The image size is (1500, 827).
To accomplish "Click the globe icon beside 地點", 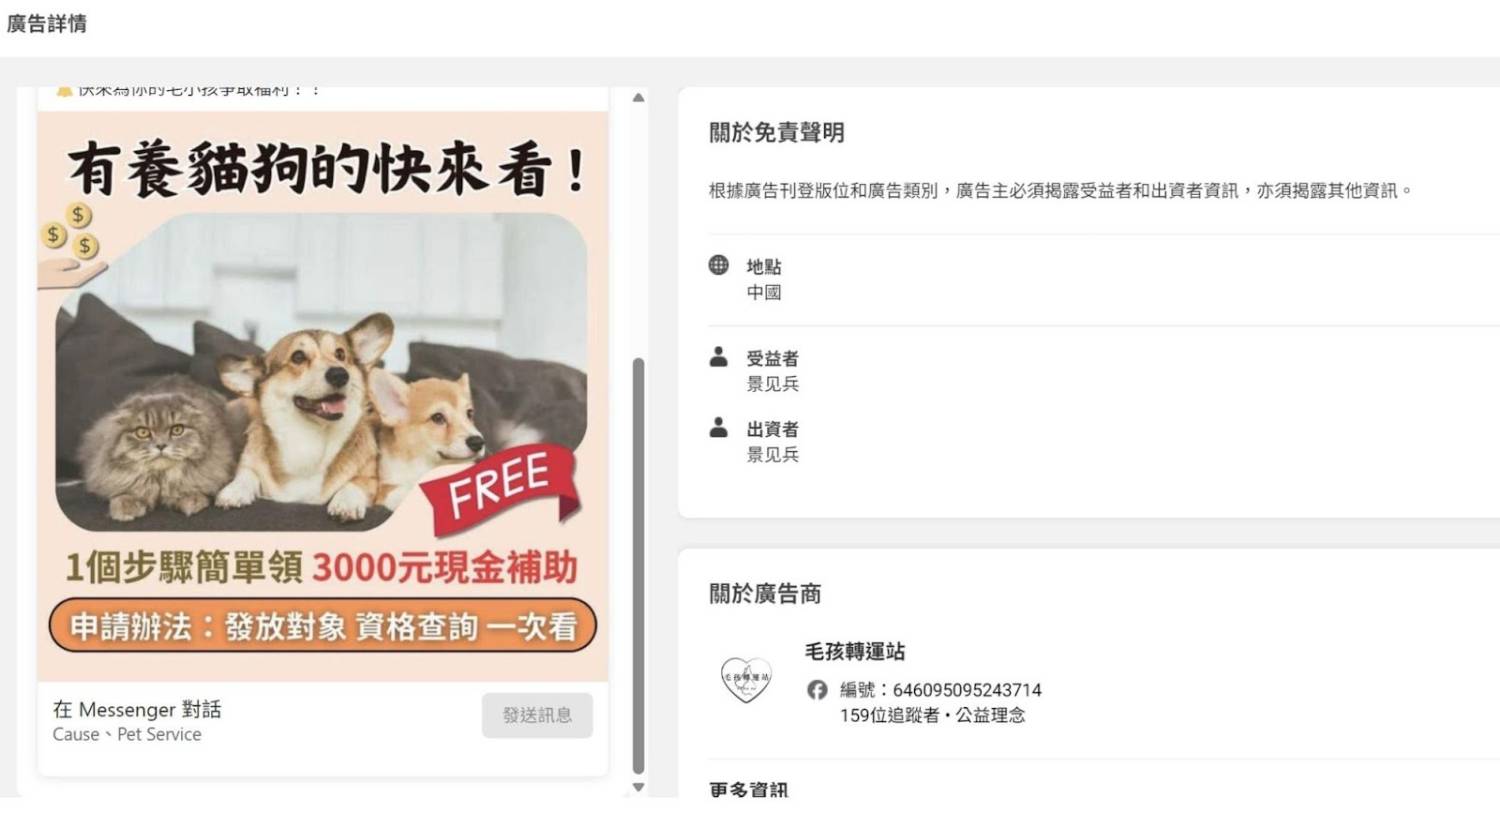I will click(718, 265).
